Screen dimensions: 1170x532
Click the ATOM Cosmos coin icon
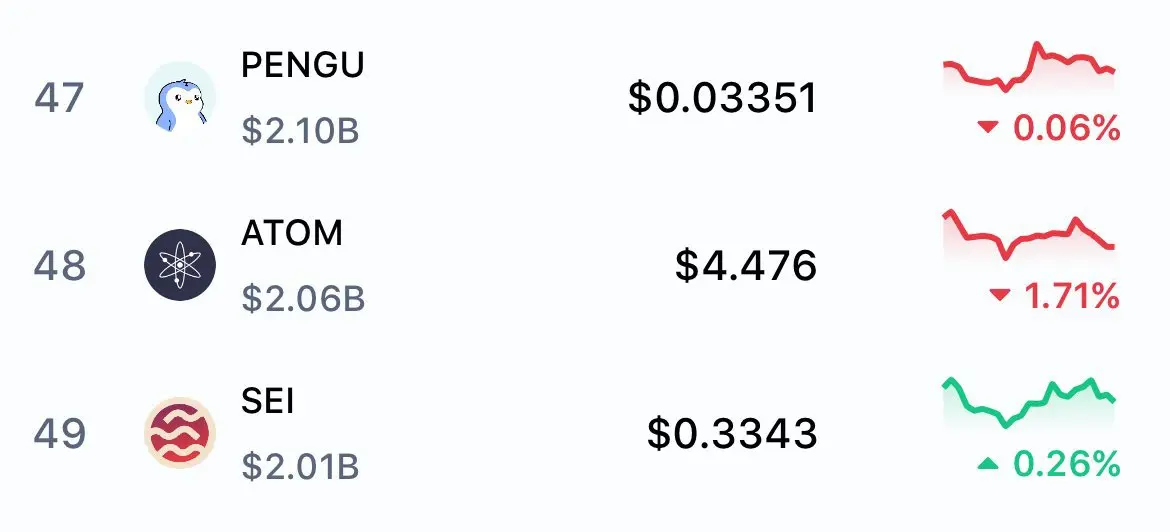[180, 265]
